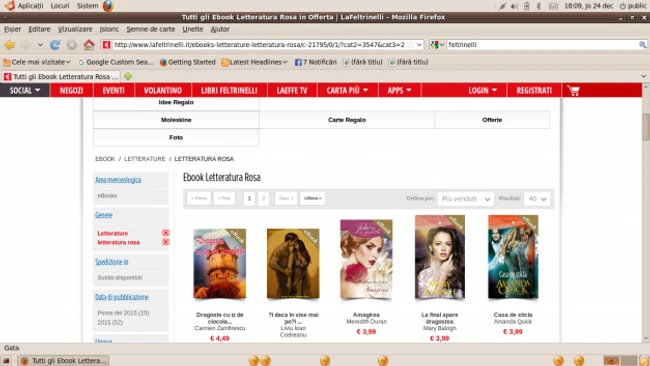The height and width of the screenshot is (366, 650).
Task: Click the LETTERATURE breadcrumb link
Action: click(x=145, y=159)
